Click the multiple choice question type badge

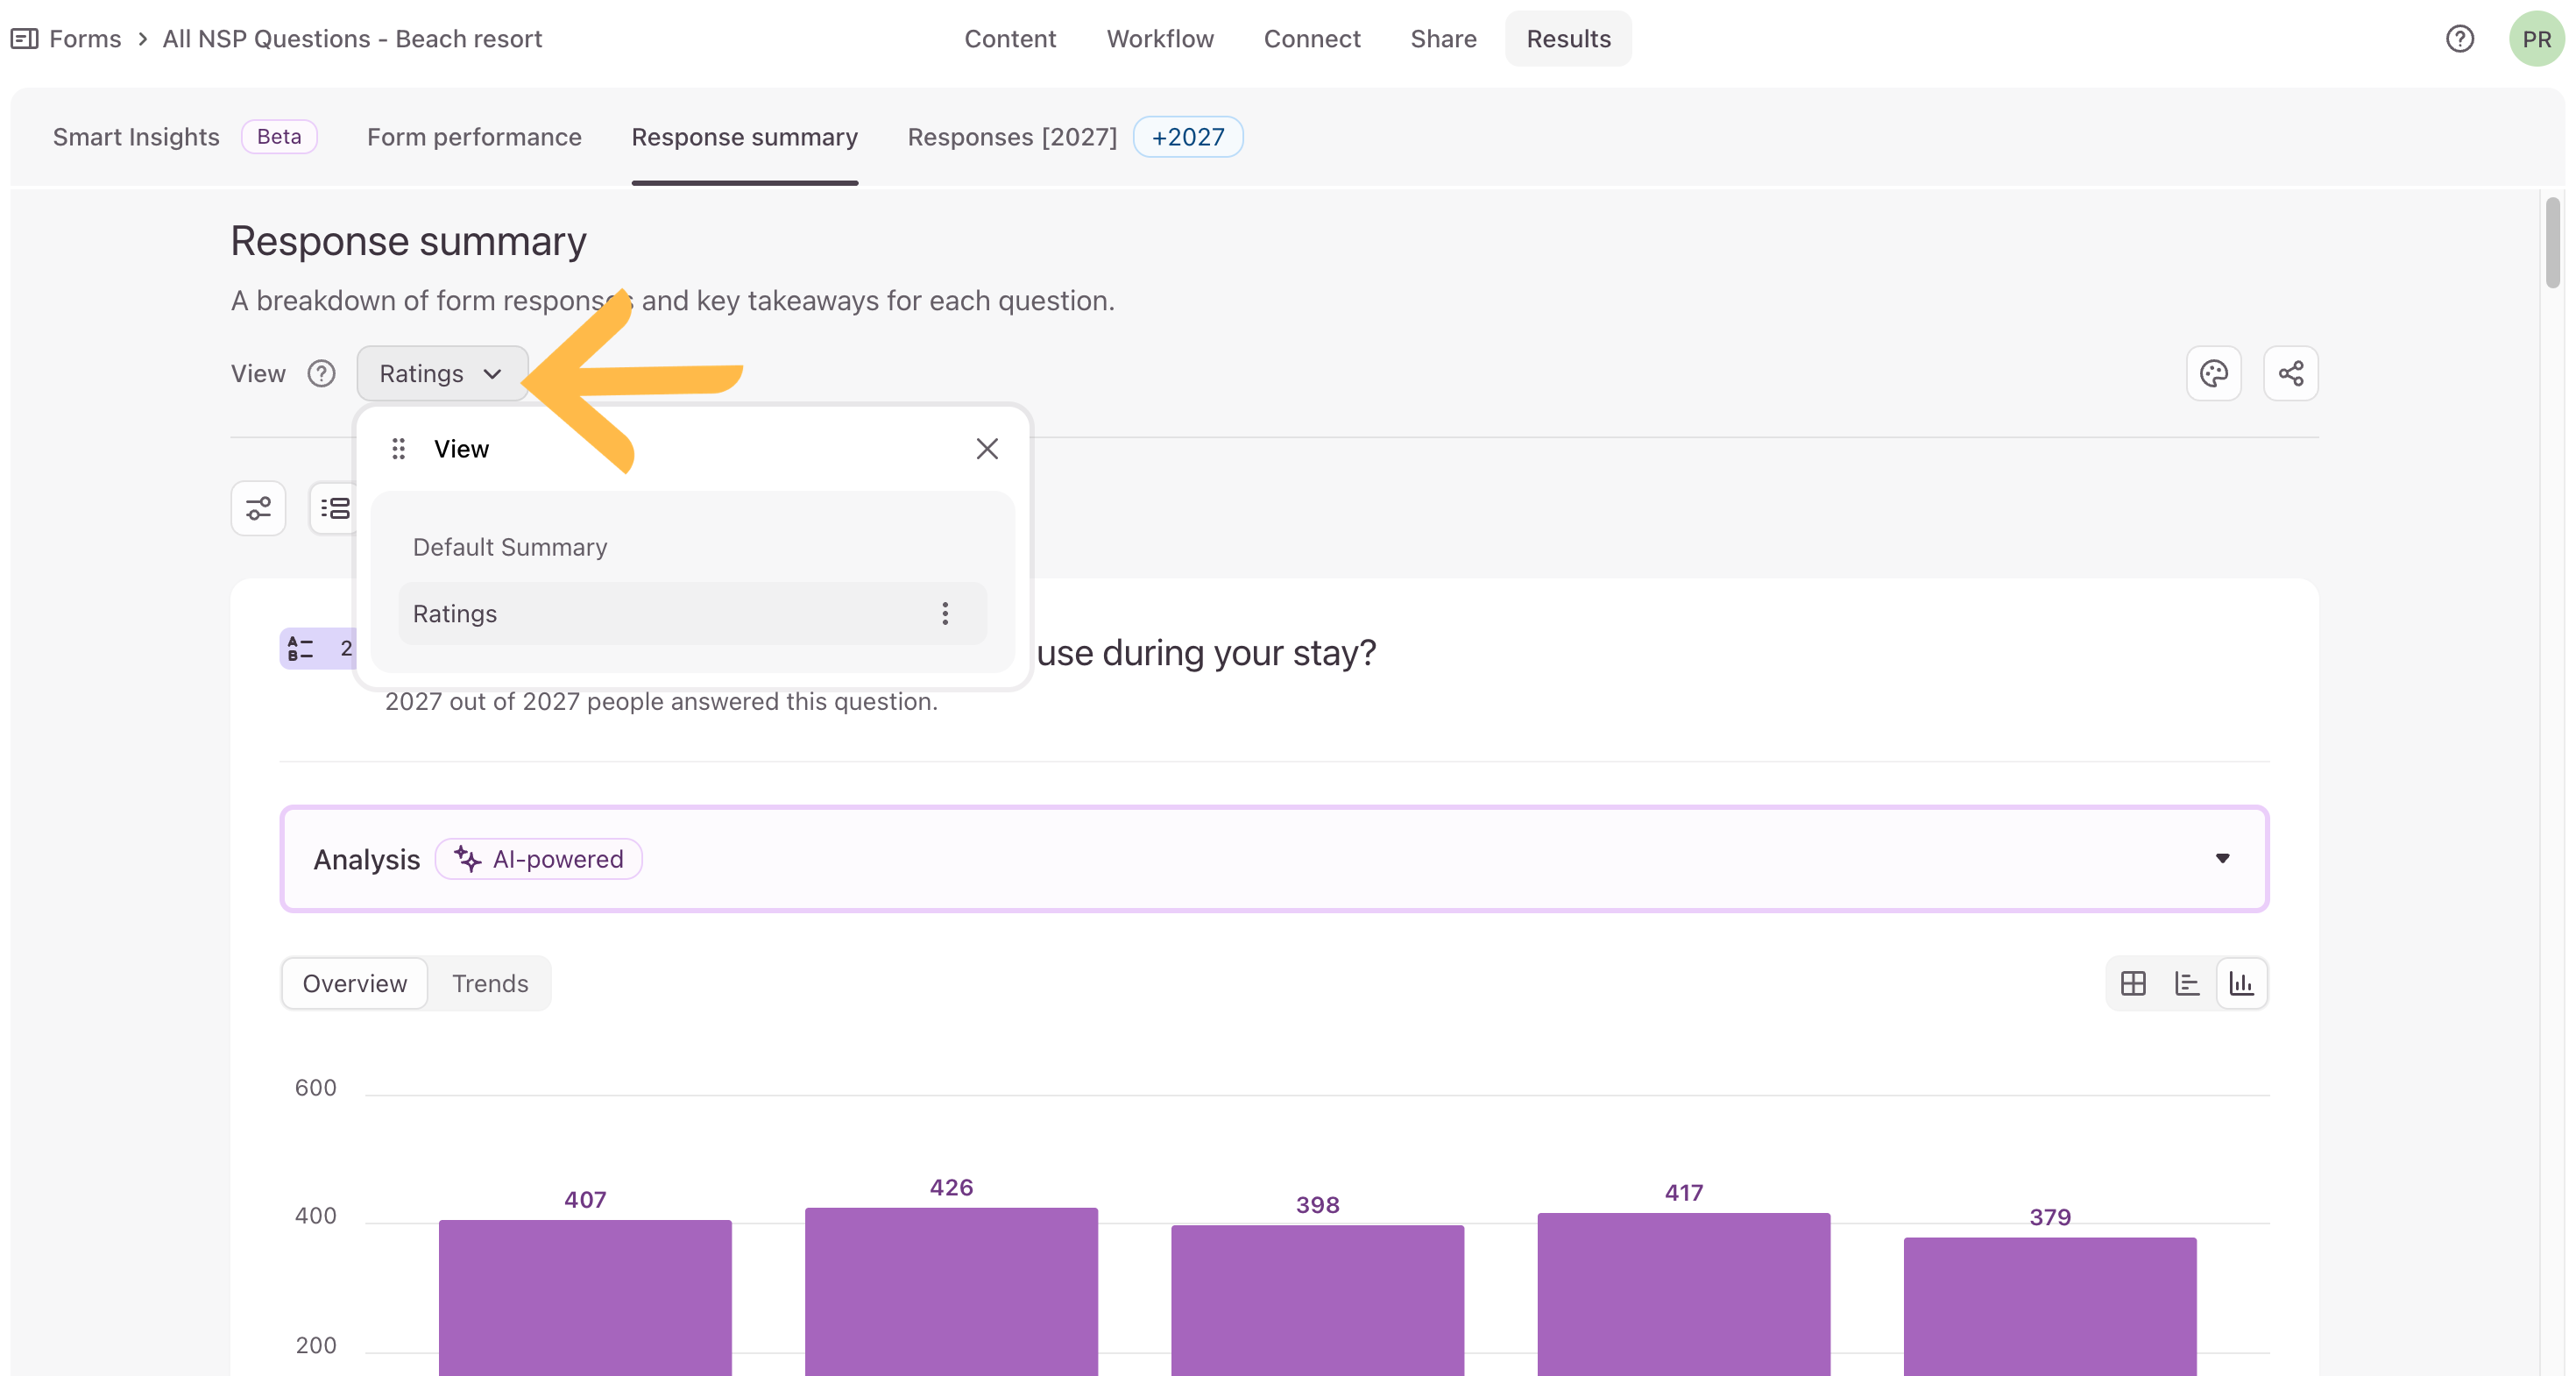(x=318, y=649)
